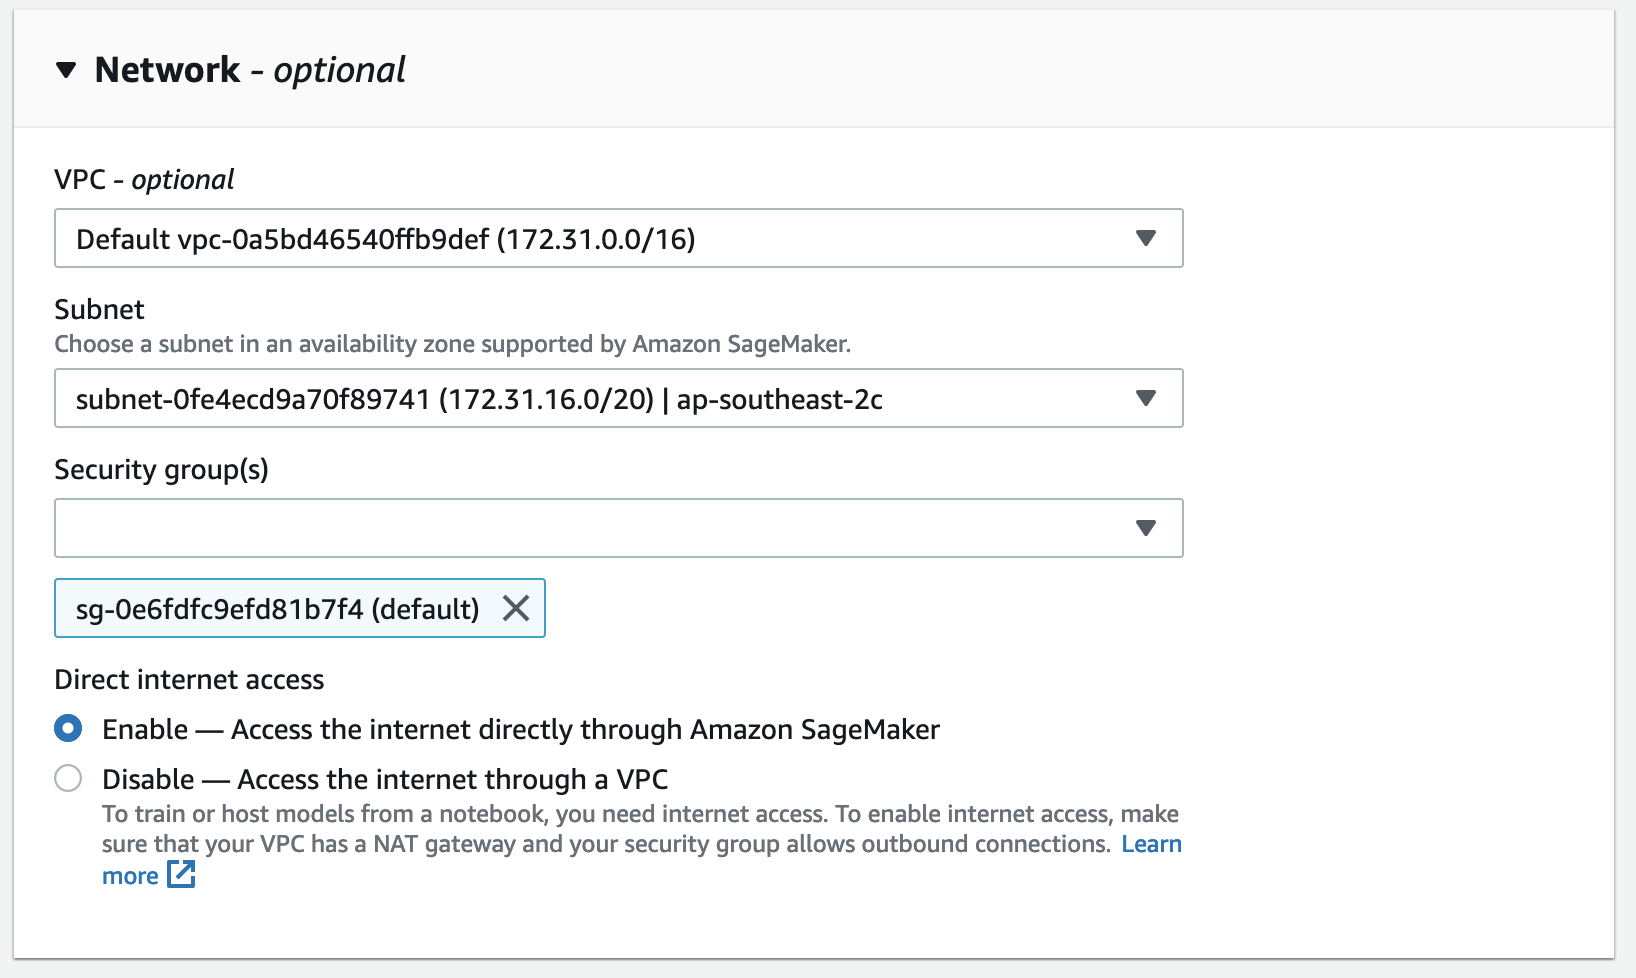Open the Subnet dropdown arrow
The image size is (1636, 978).
pyautogui.click(x=1146, y=398)
